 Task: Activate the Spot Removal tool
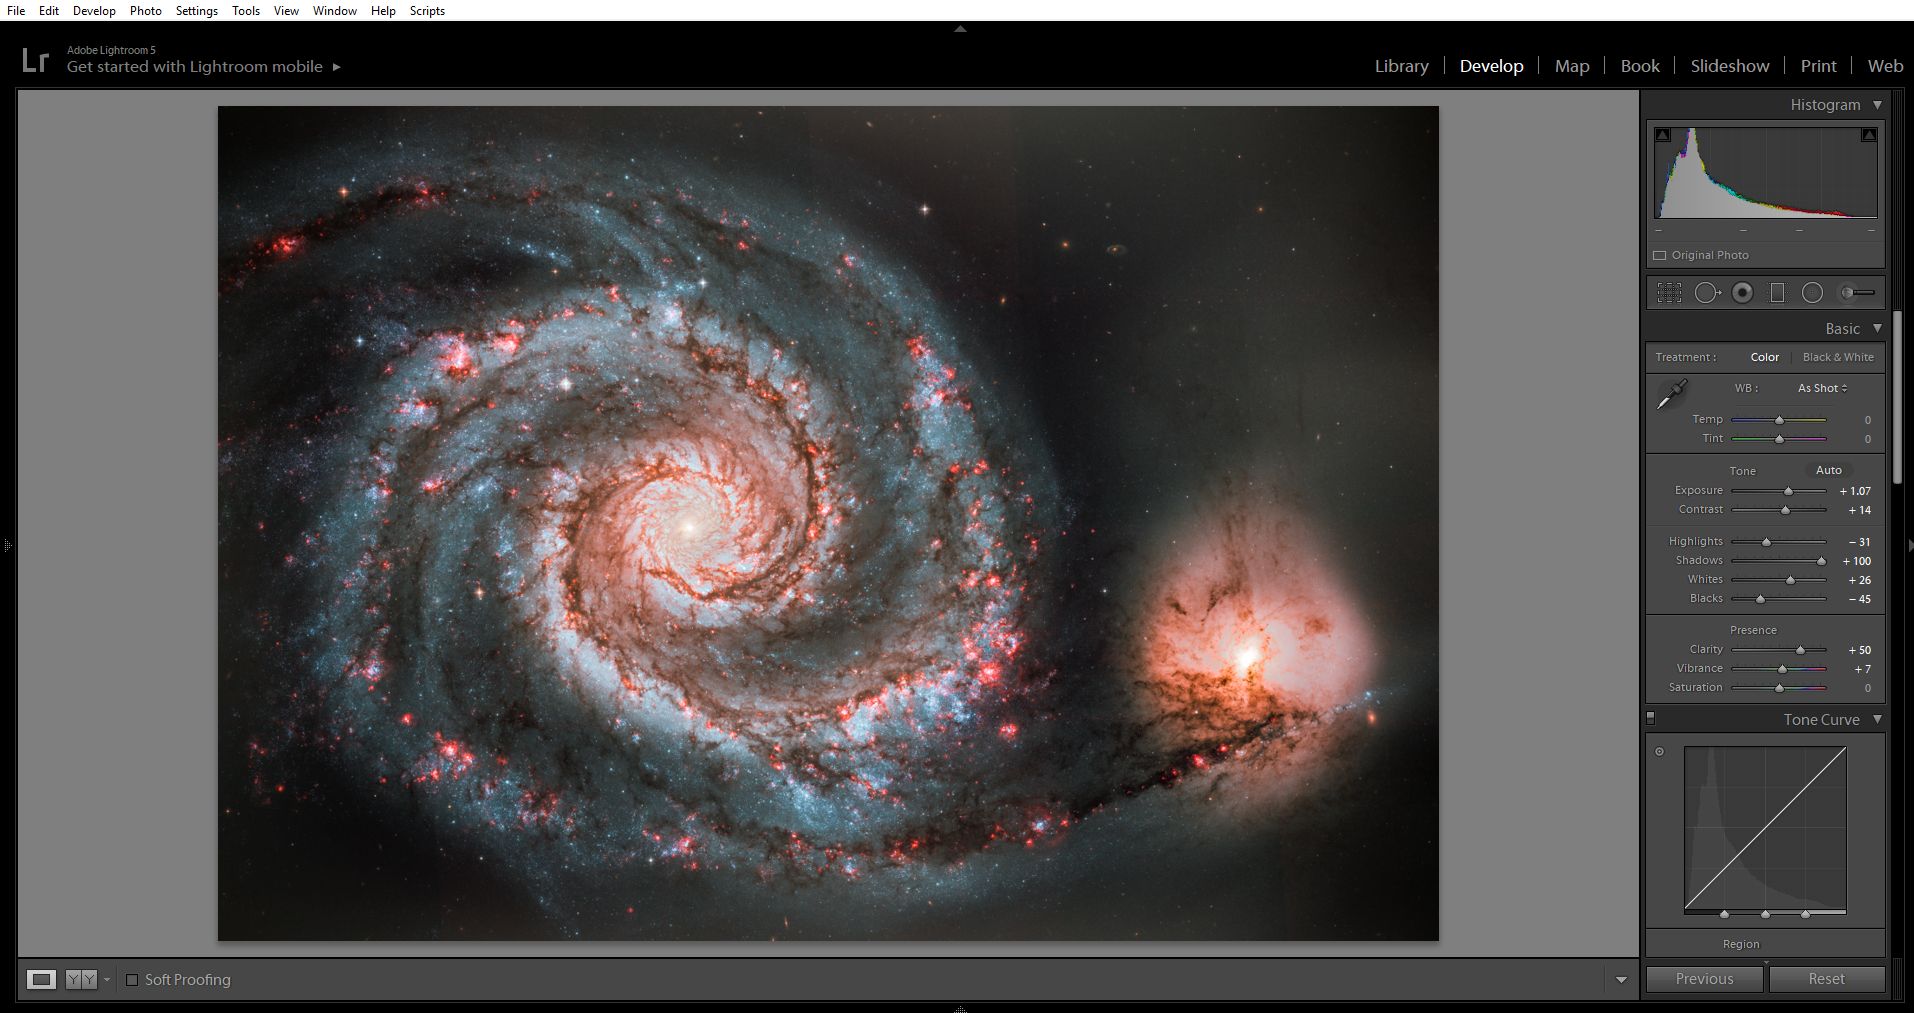1707,293
